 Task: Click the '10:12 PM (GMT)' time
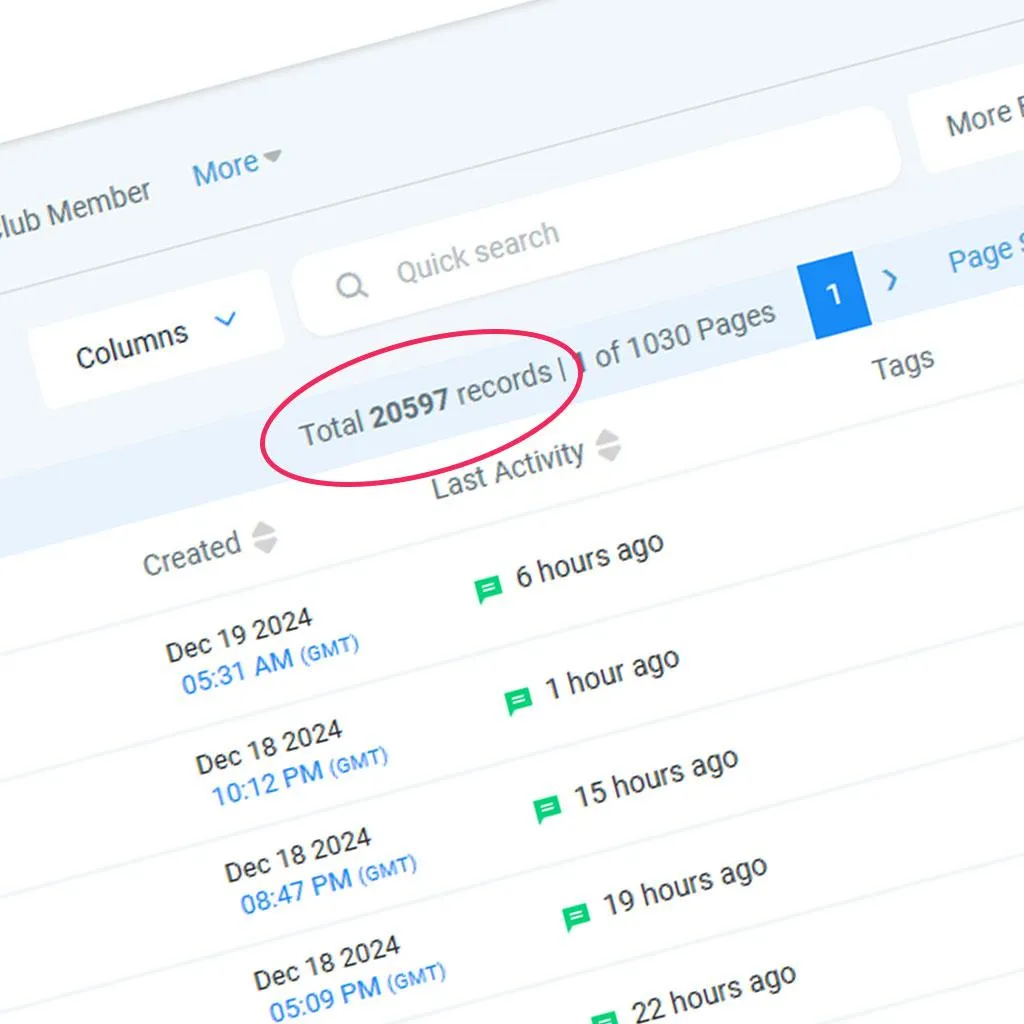tap(300, 776)
